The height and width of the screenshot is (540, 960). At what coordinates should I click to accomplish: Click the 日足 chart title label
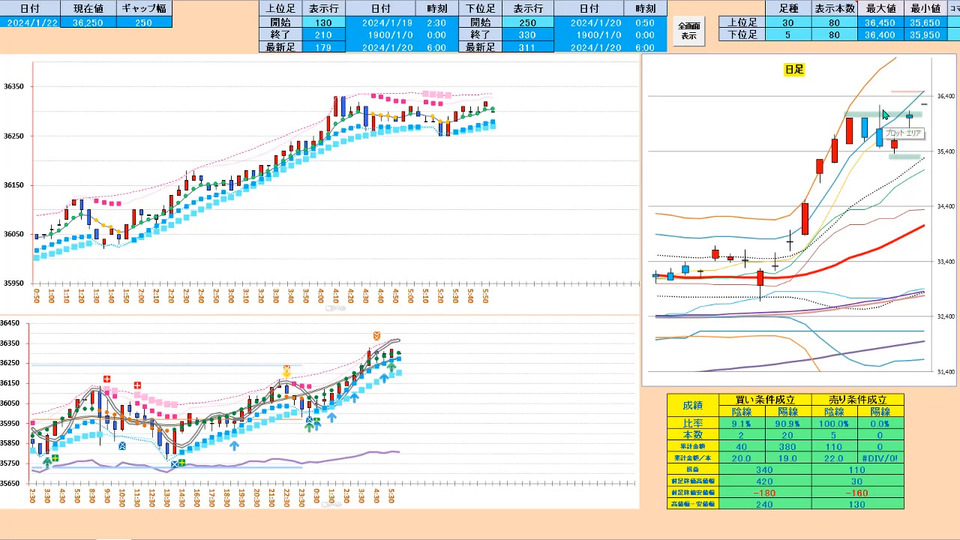tap(794, 70)
